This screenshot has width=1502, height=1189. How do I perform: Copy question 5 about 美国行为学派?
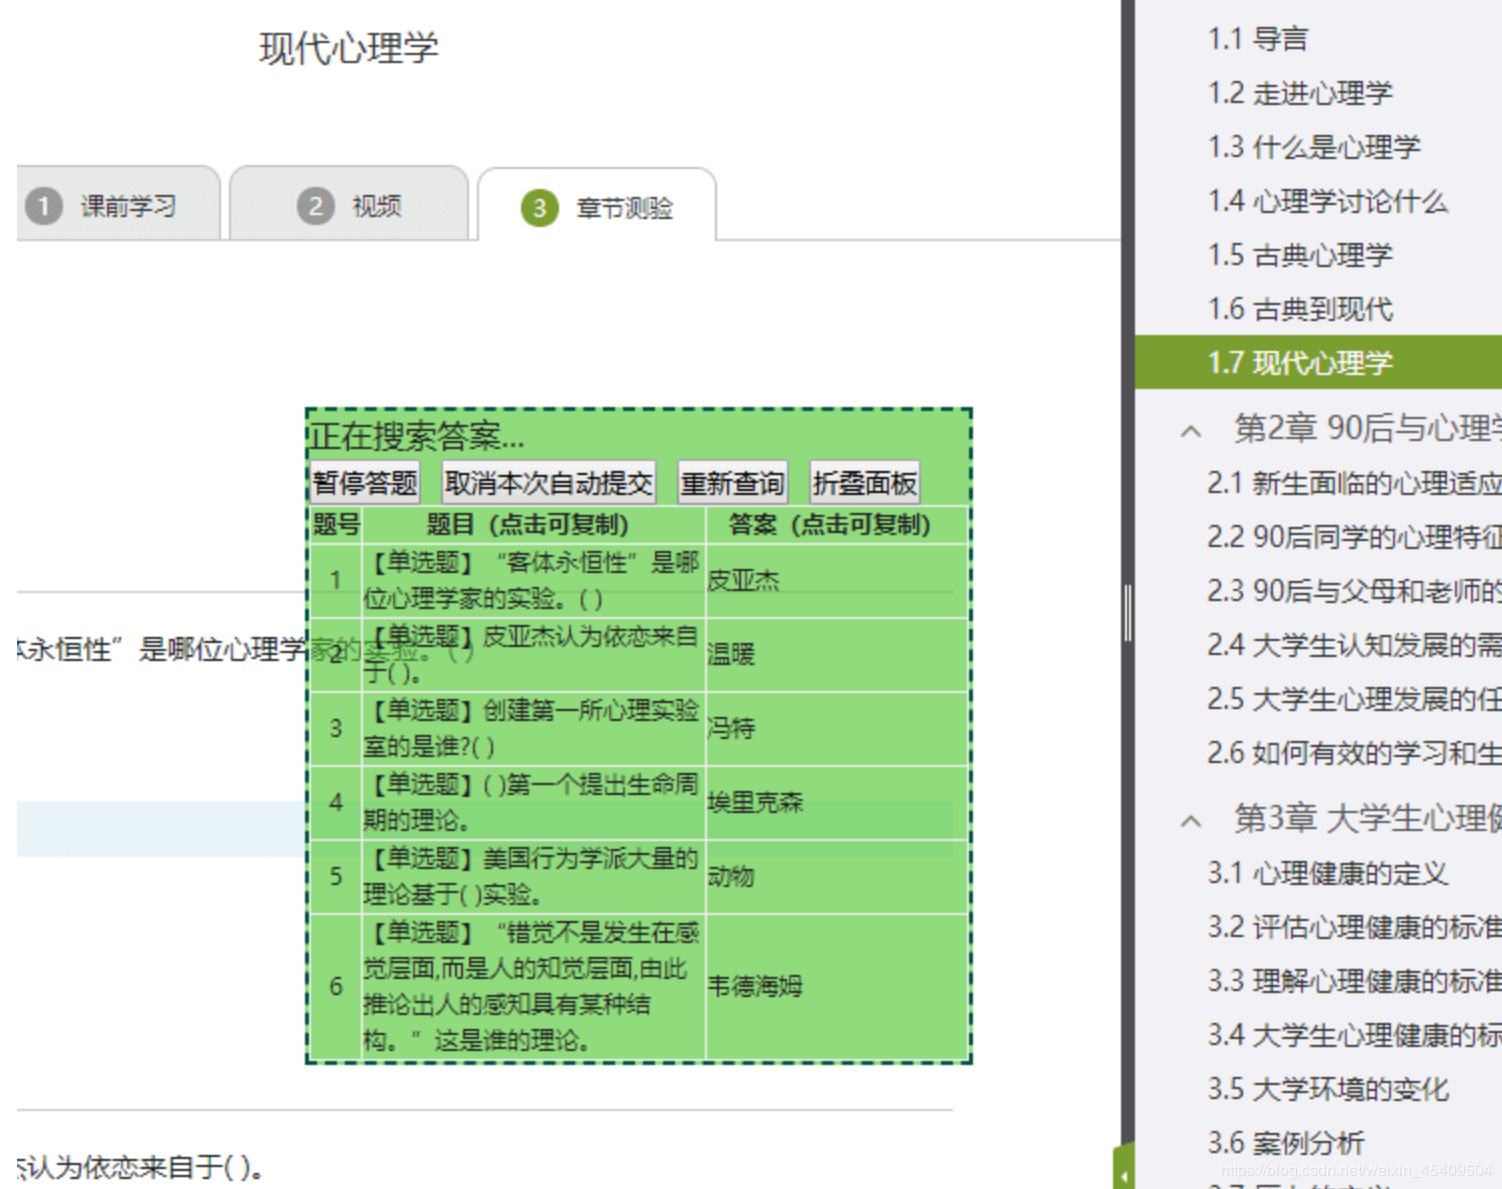pyautogui.click(x=532, y=877)
